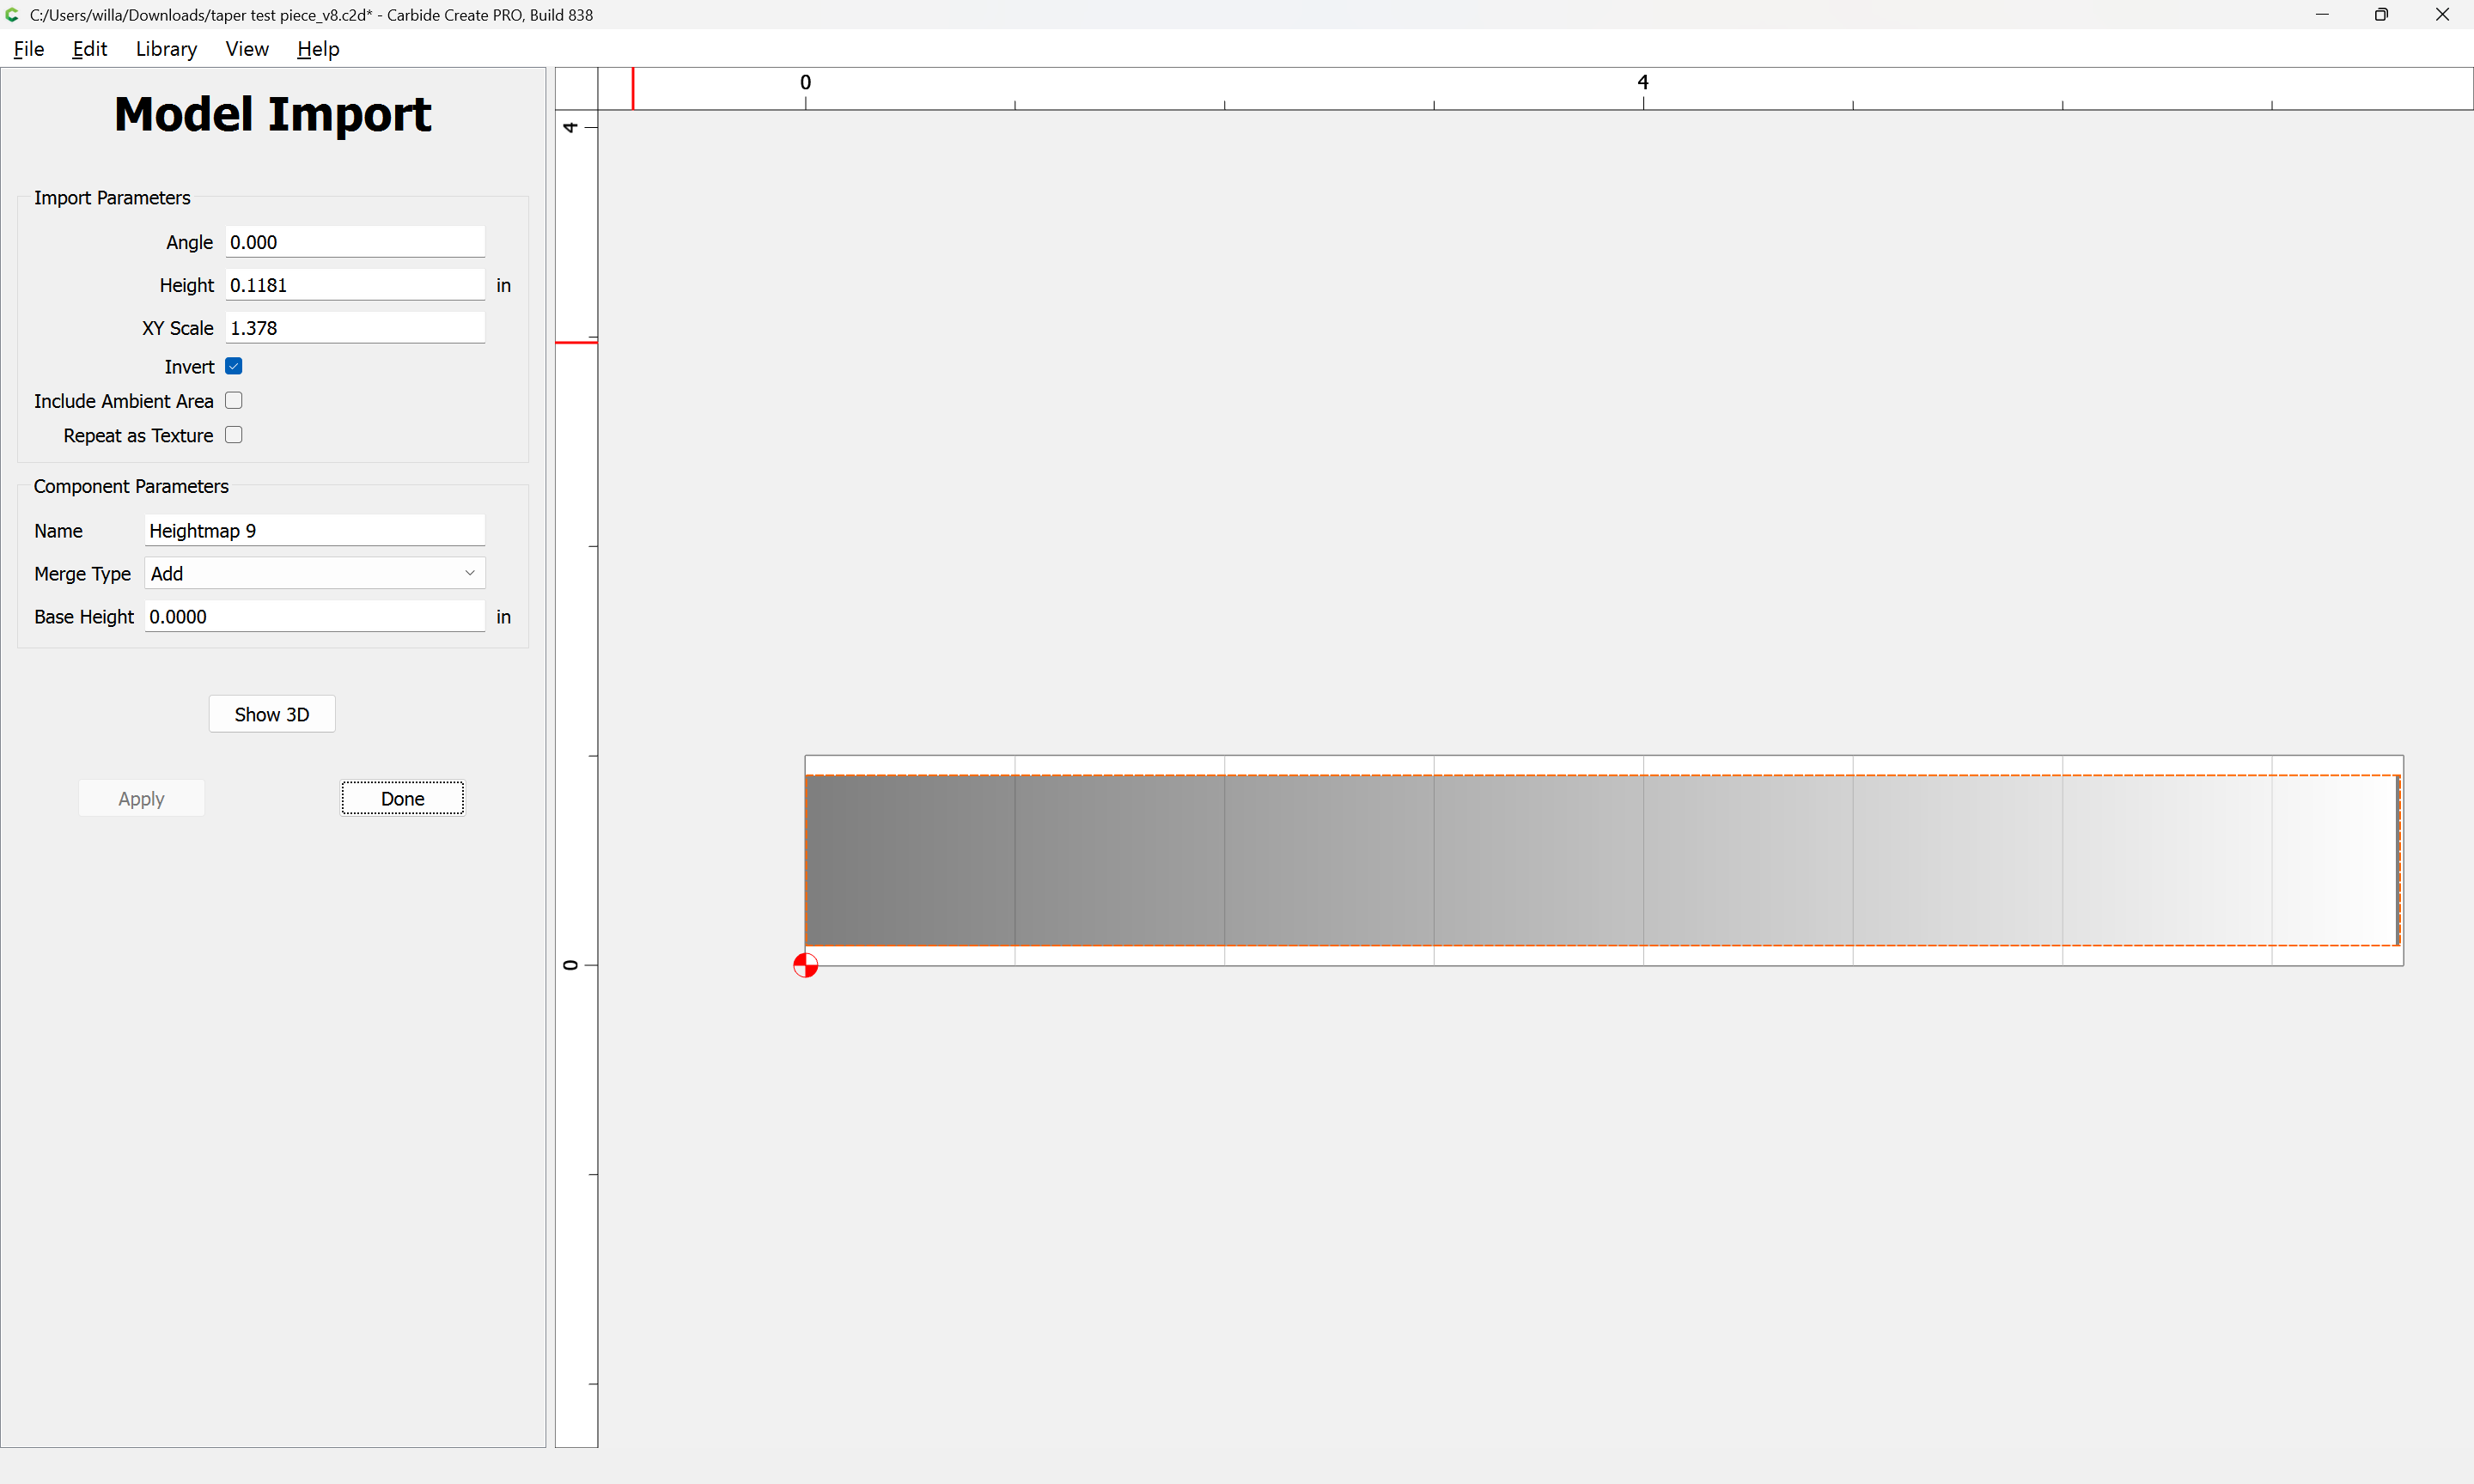
Task: Click the XY Scale input field
Action: coord(354,328)
